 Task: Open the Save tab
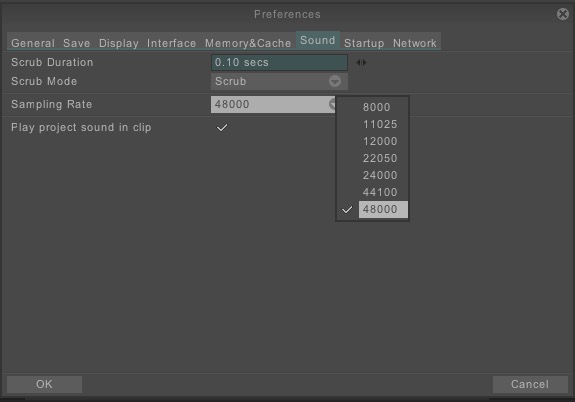76,43
